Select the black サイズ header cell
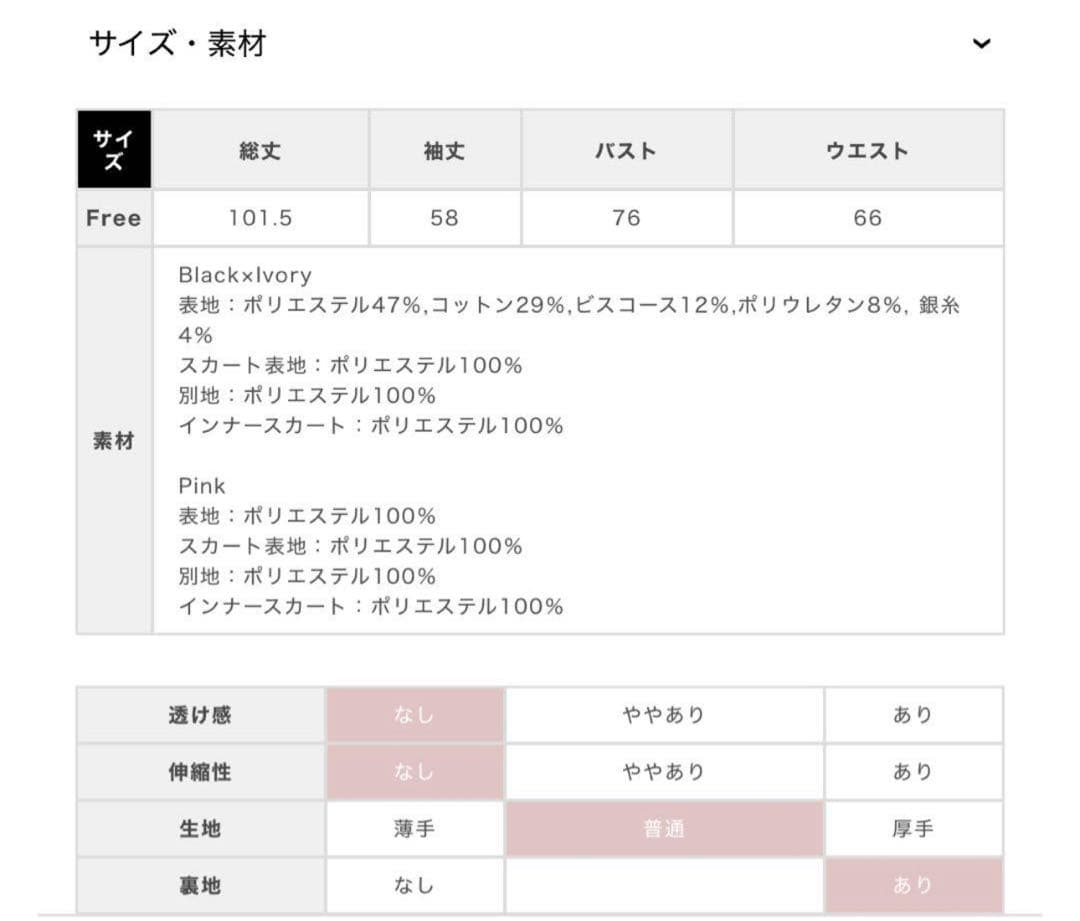The height and width of the screenshot is (921, 1080). pos(114,150)
